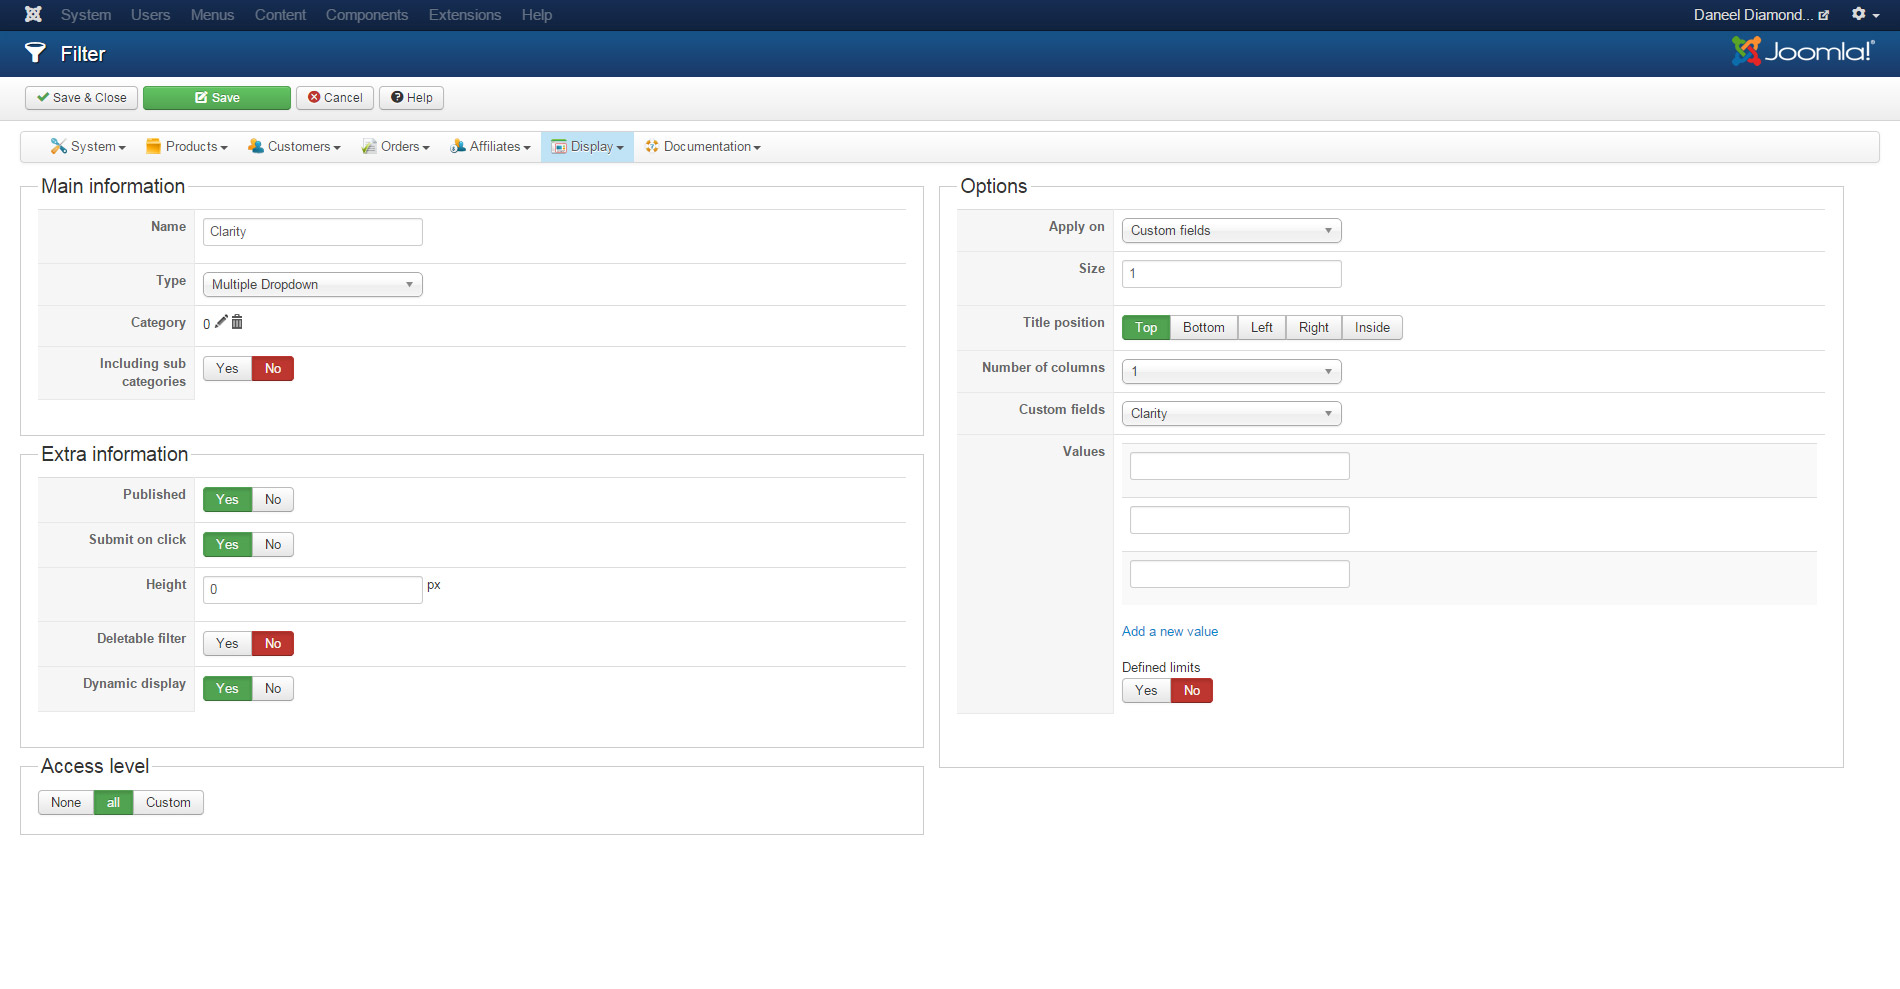Set Title position to Right

tap(1314, 327)
